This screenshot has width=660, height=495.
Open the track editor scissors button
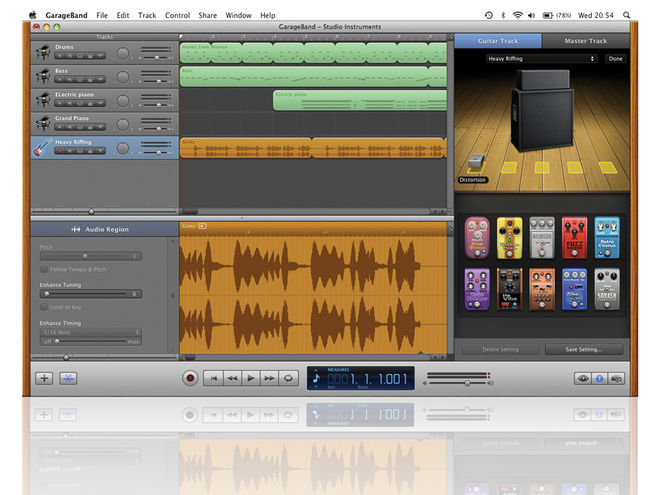(68, 378)
